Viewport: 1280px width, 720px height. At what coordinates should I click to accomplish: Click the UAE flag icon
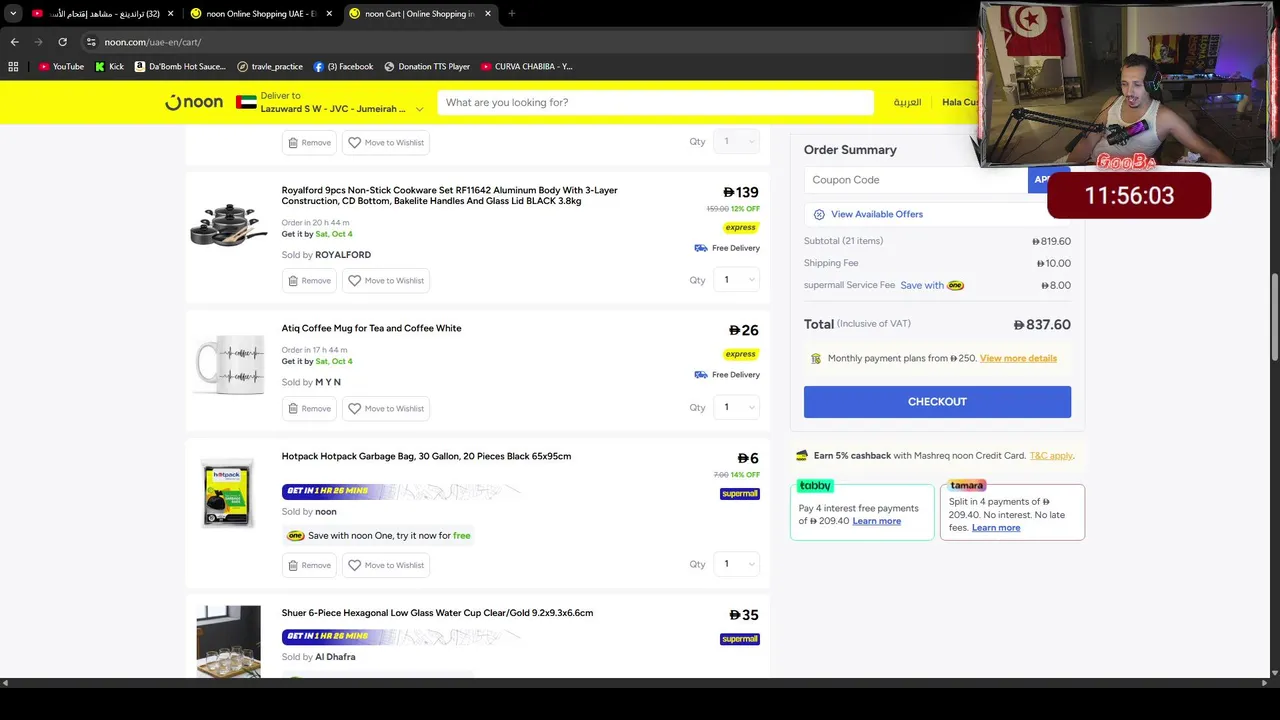pos(246,102)
